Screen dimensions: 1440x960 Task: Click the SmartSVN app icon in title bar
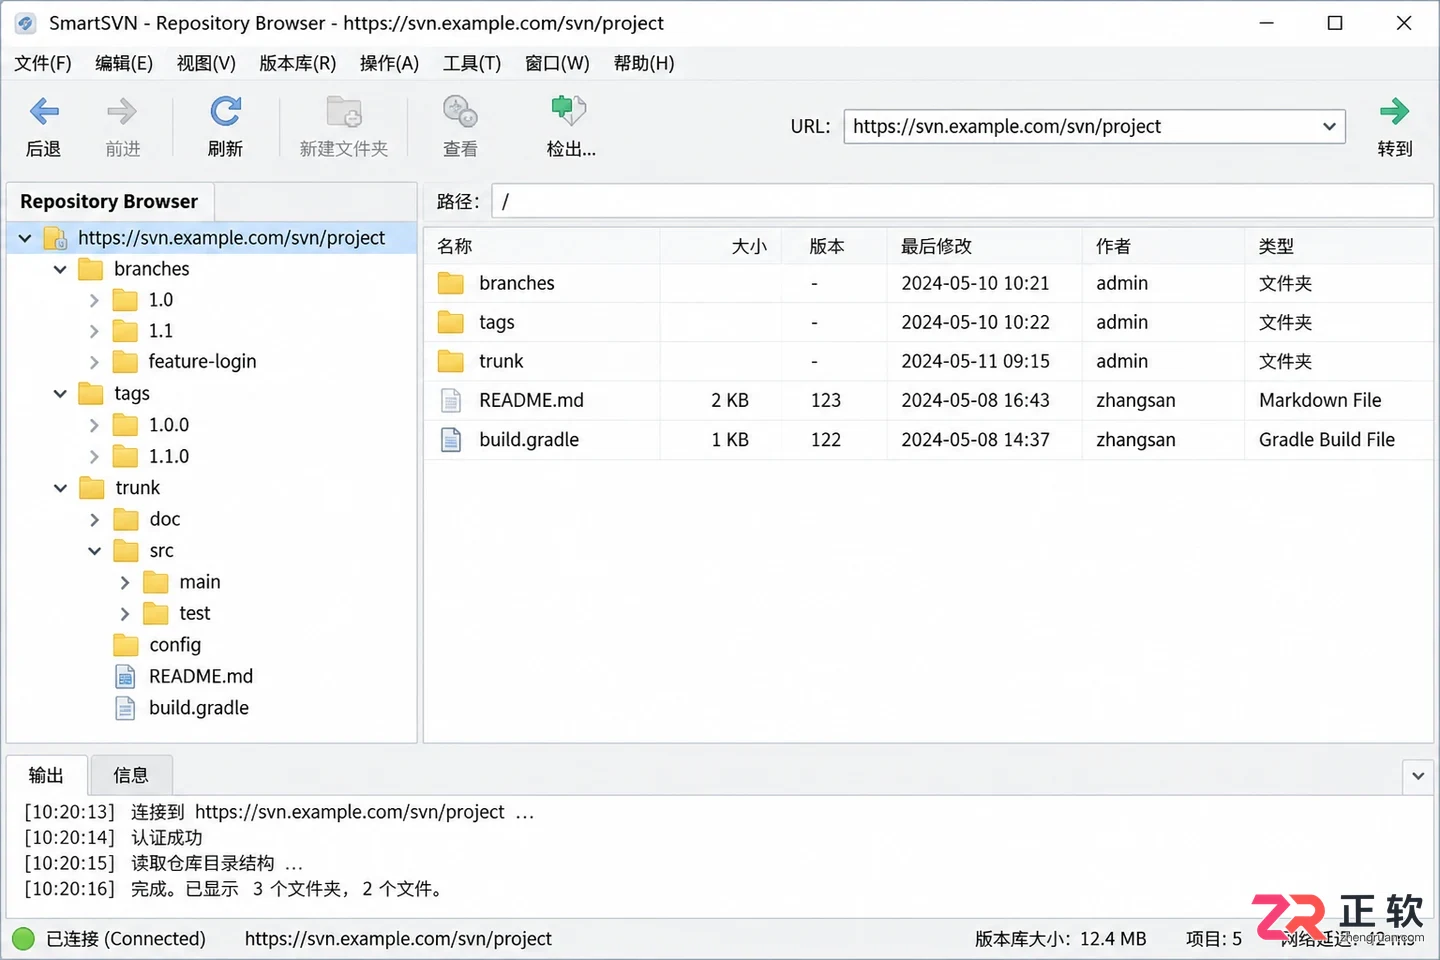coord(25,23)
